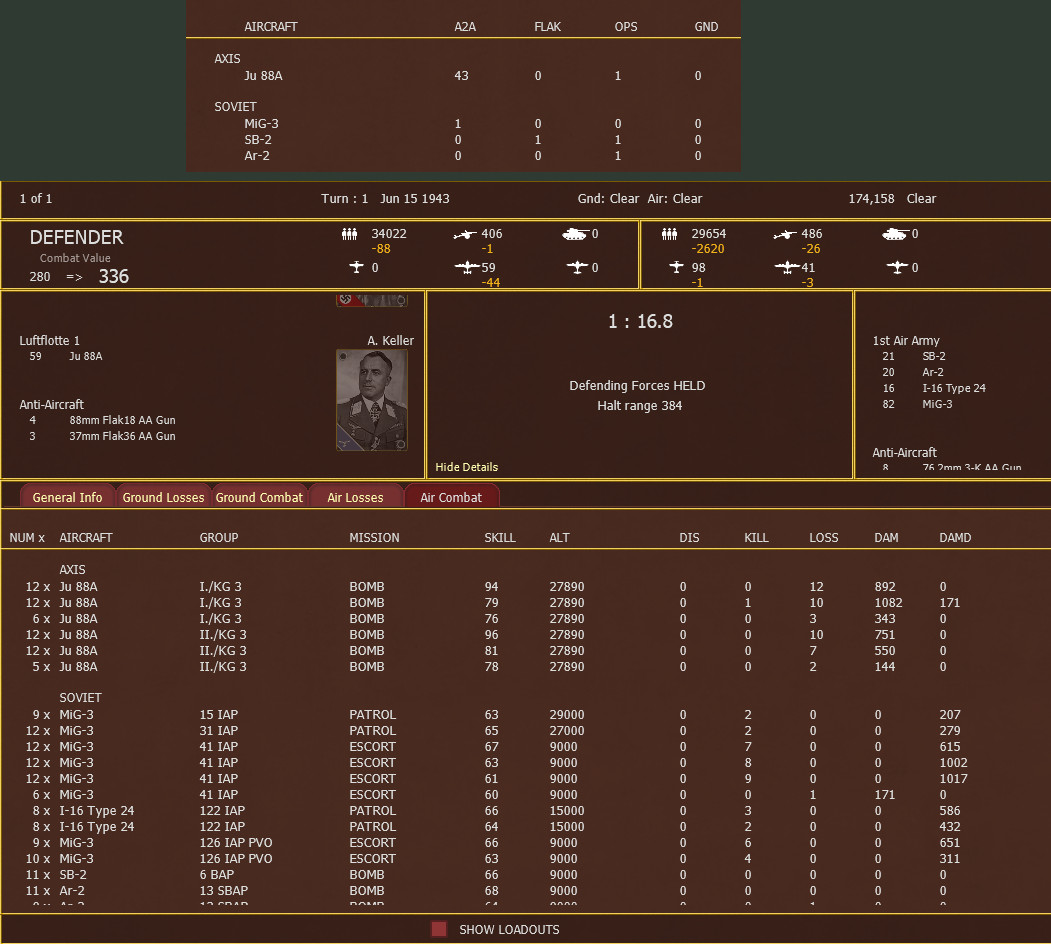The width and height of the screenshot is (1051, 944).
Task: Click the 1 : 16.8 odds ratio
Action: pos(640,322)
